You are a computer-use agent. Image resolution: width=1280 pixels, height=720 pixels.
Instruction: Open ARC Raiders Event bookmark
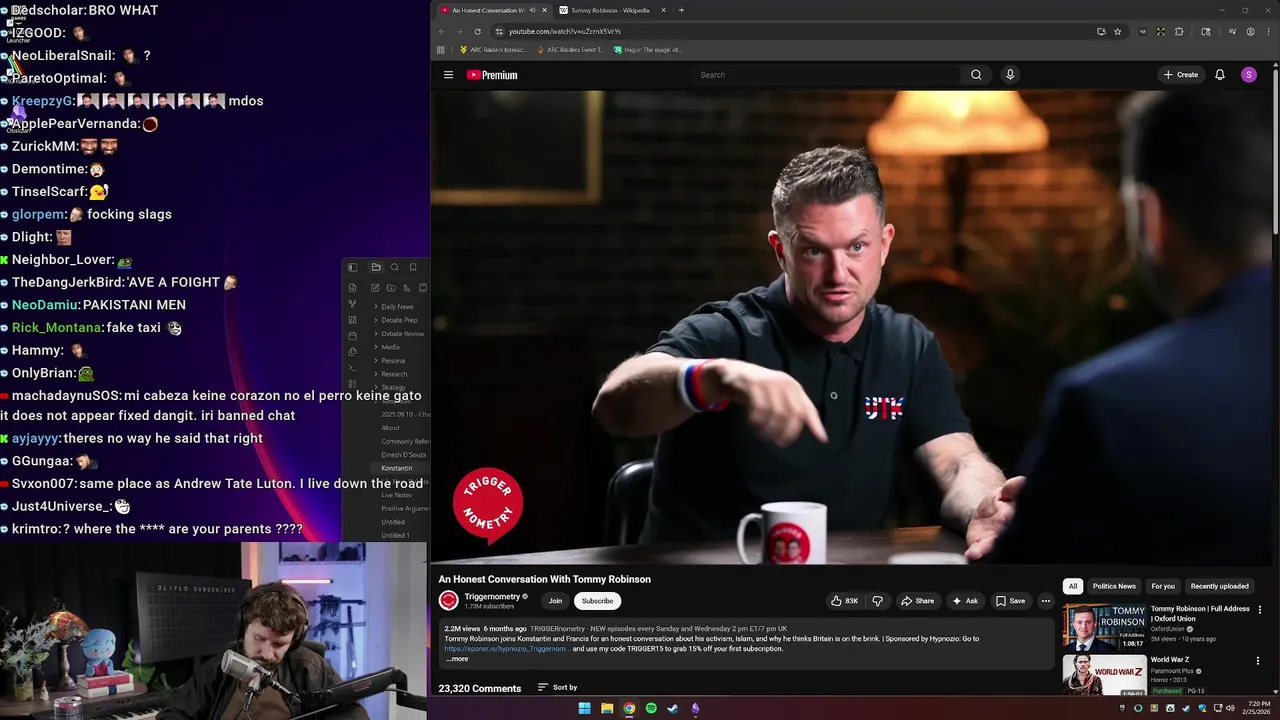572,50
